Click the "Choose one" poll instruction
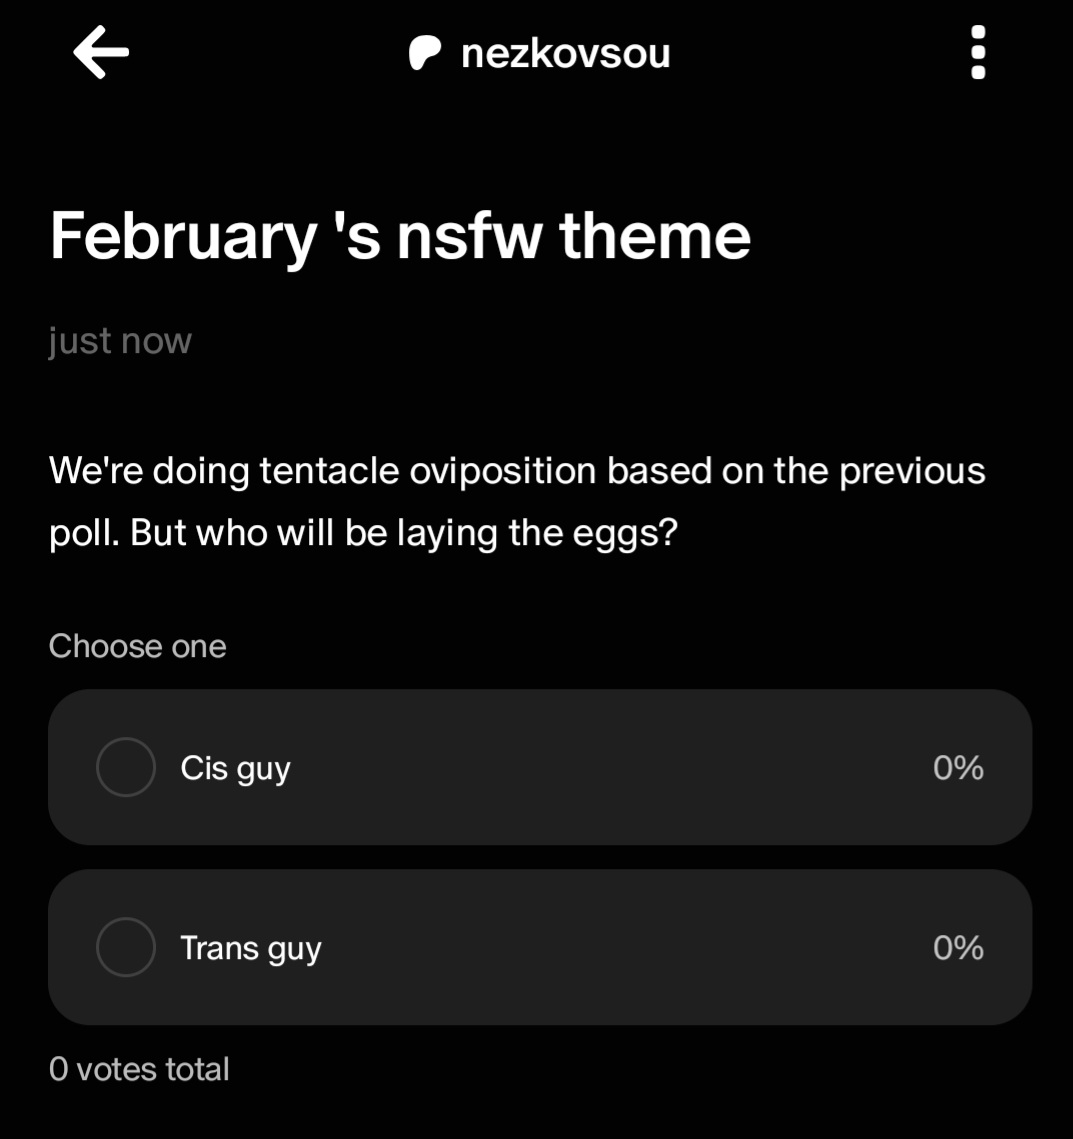1073x1139 pixels. [x=137, y=646]
